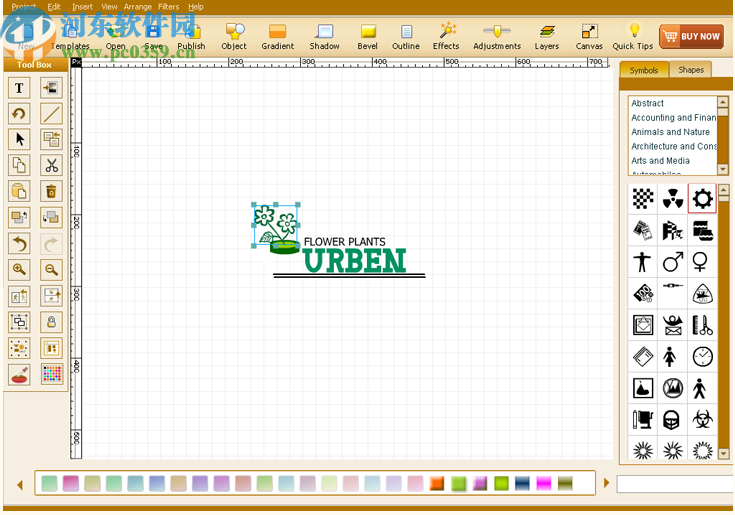735x515 pixels.
Task: Open the color grid palette tool
Action: (51, 374)
